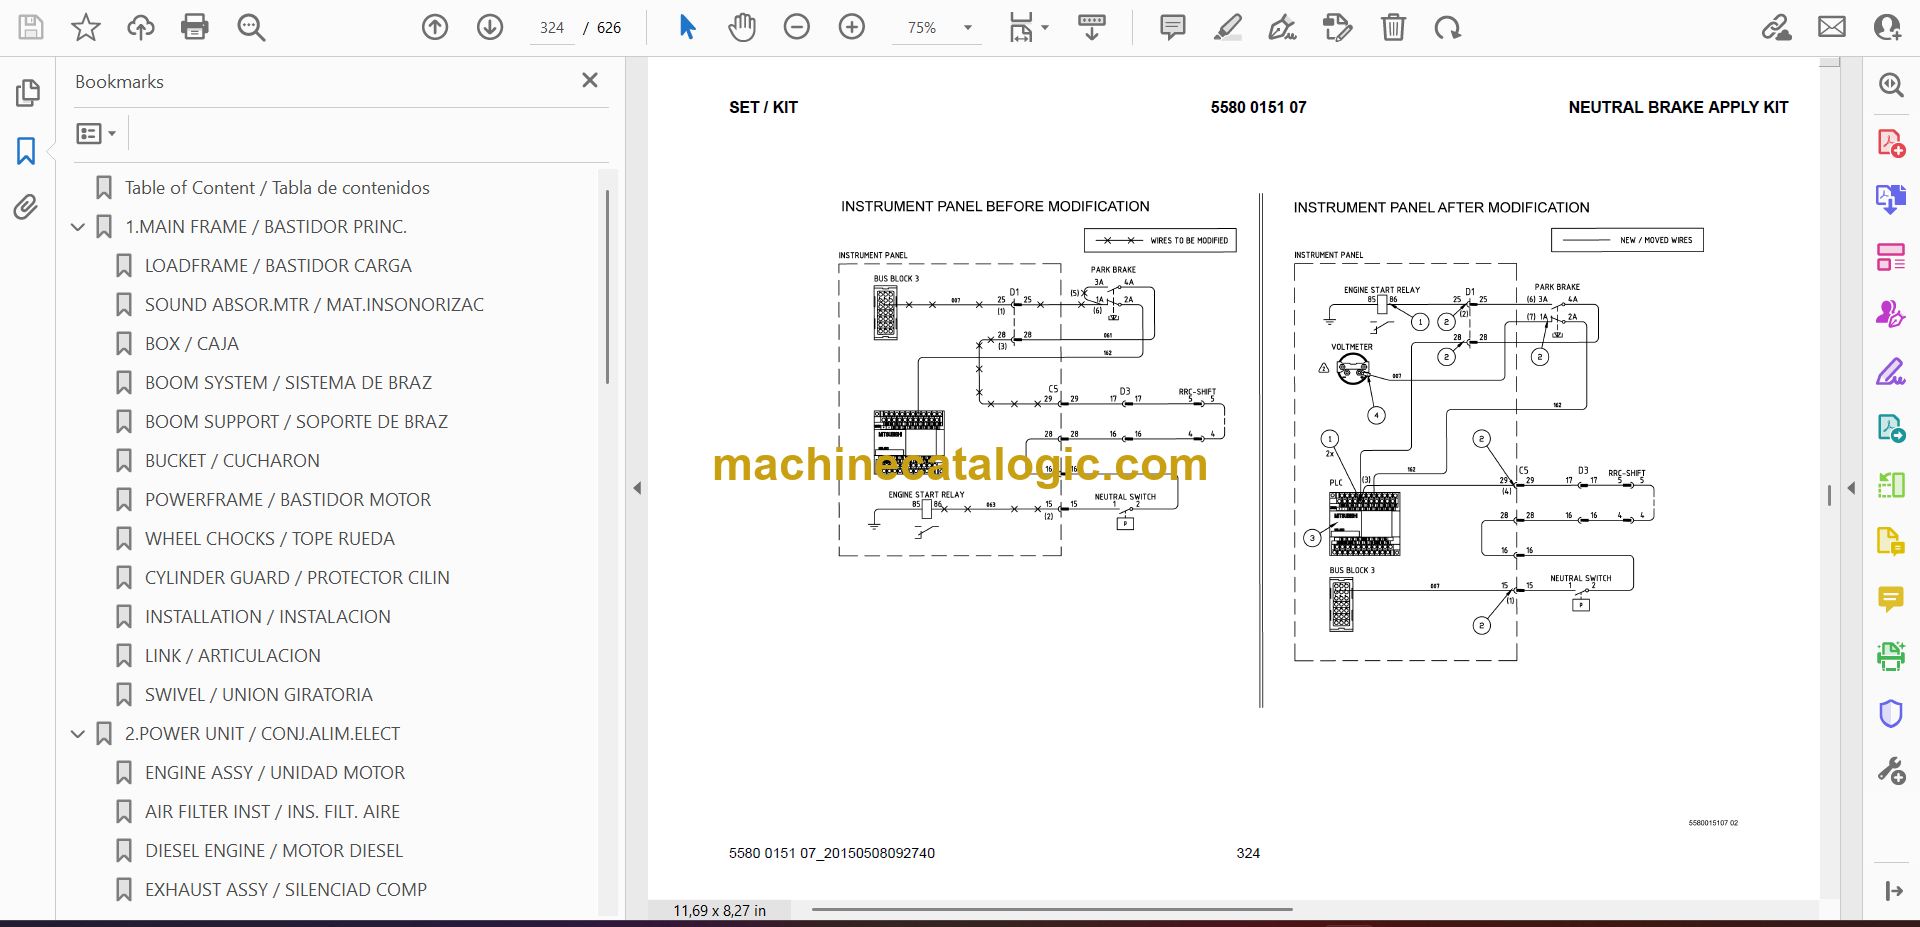This screenshot has width=1920, height=927.
Task: Open LINK / ARTICULACION bookmark
Action: tap(233, 656)
